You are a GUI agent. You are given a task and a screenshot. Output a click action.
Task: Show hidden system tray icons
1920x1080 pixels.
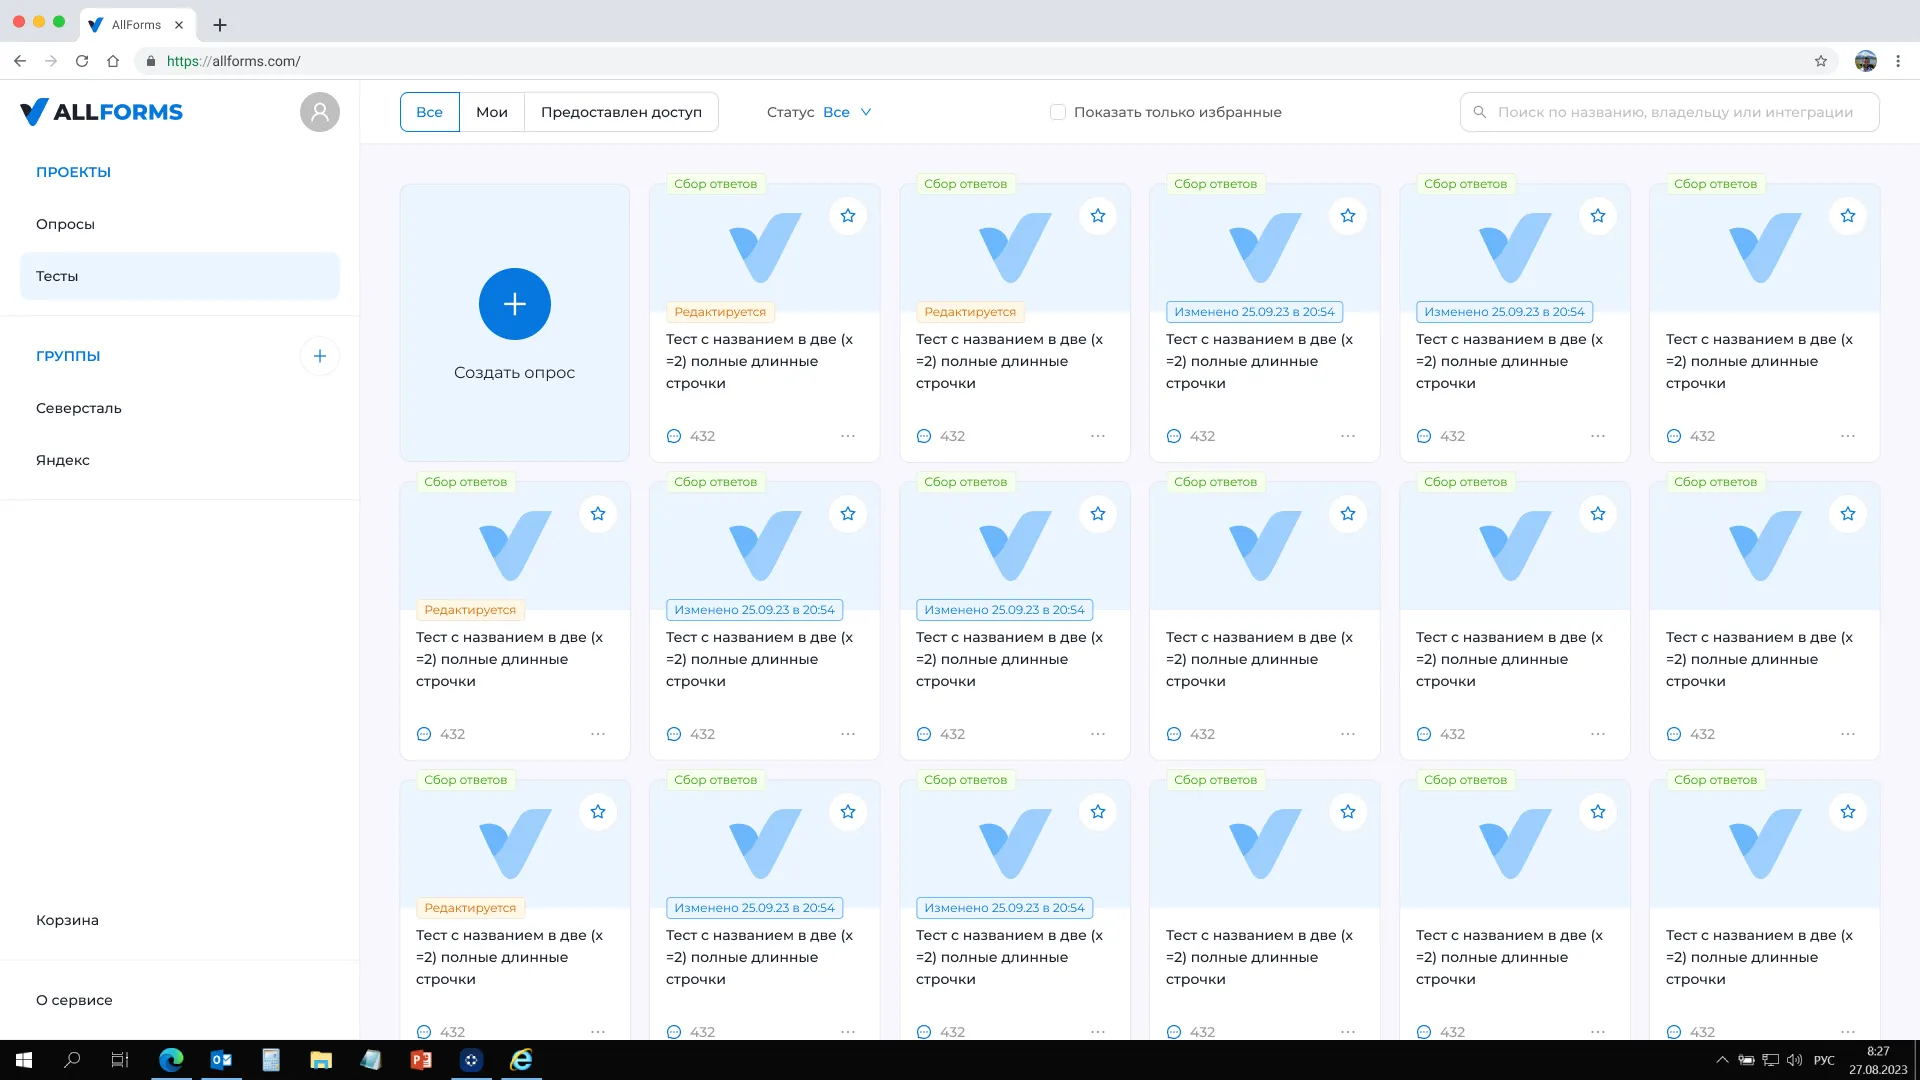pos(1722,1060)
